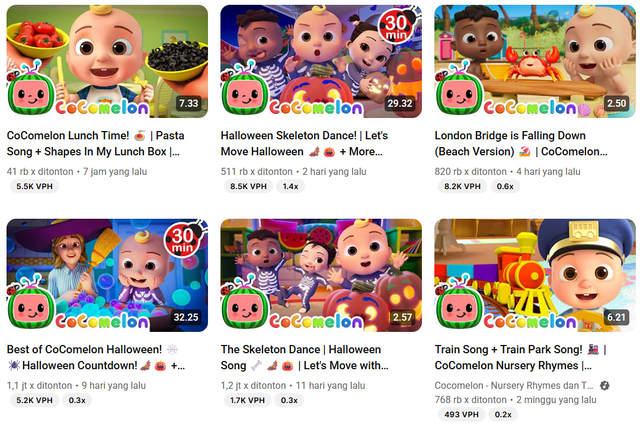Screen dimensions: 640x428
Task: Click 'Train Song + Train Park Song!' title
Action: [520, 357]
